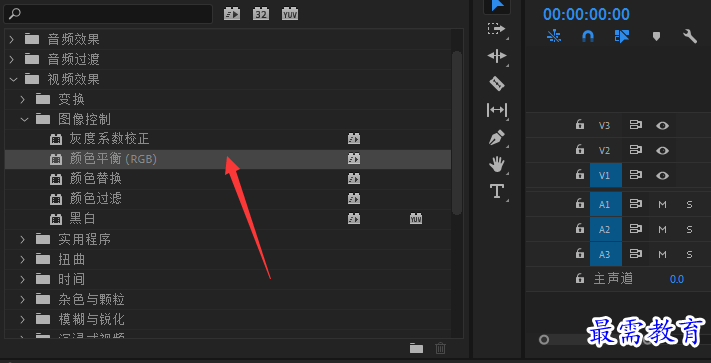Toggle sync lock for V3 track
The image size is (711, 363).
636,125
